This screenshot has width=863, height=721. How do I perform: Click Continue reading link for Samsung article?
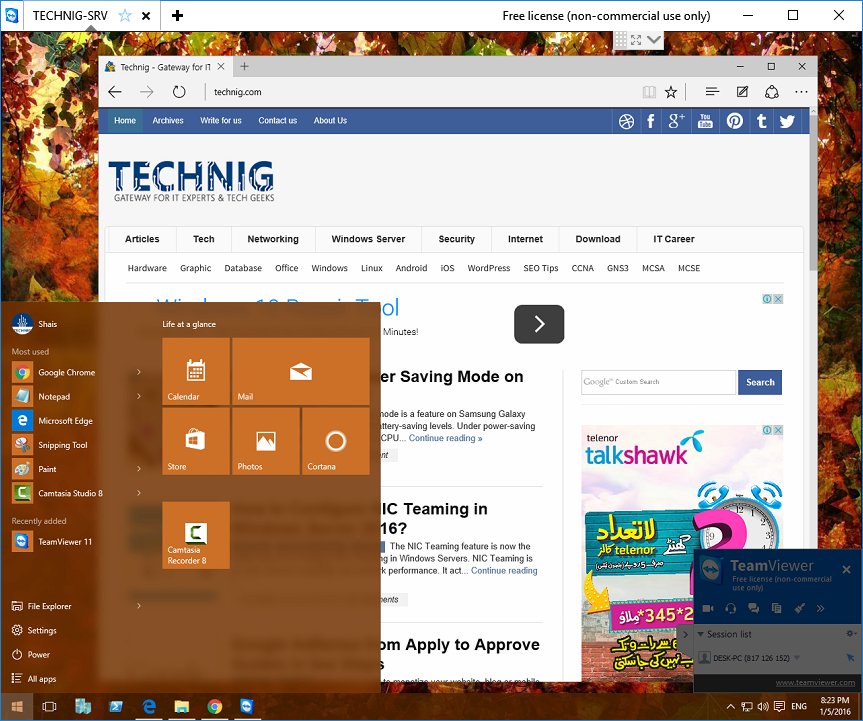[x=445, y=438]
